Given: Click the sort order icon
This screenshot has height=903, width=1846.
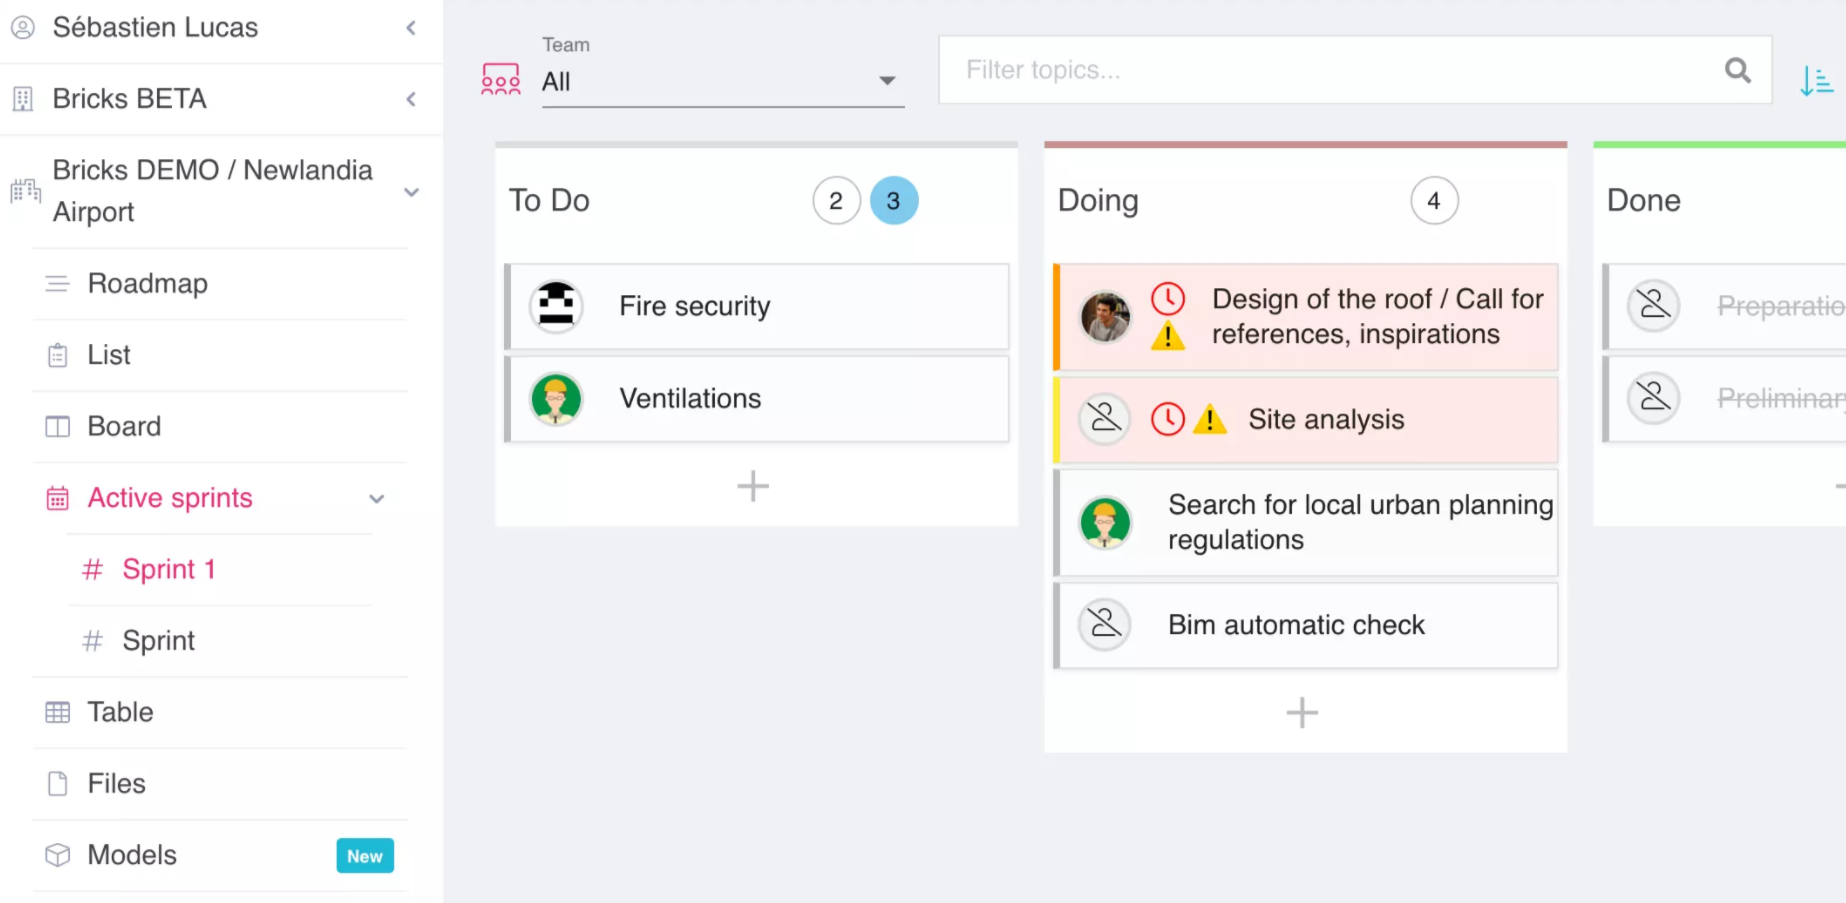Looking at the screenshot, I should [x=1817, y=81].
